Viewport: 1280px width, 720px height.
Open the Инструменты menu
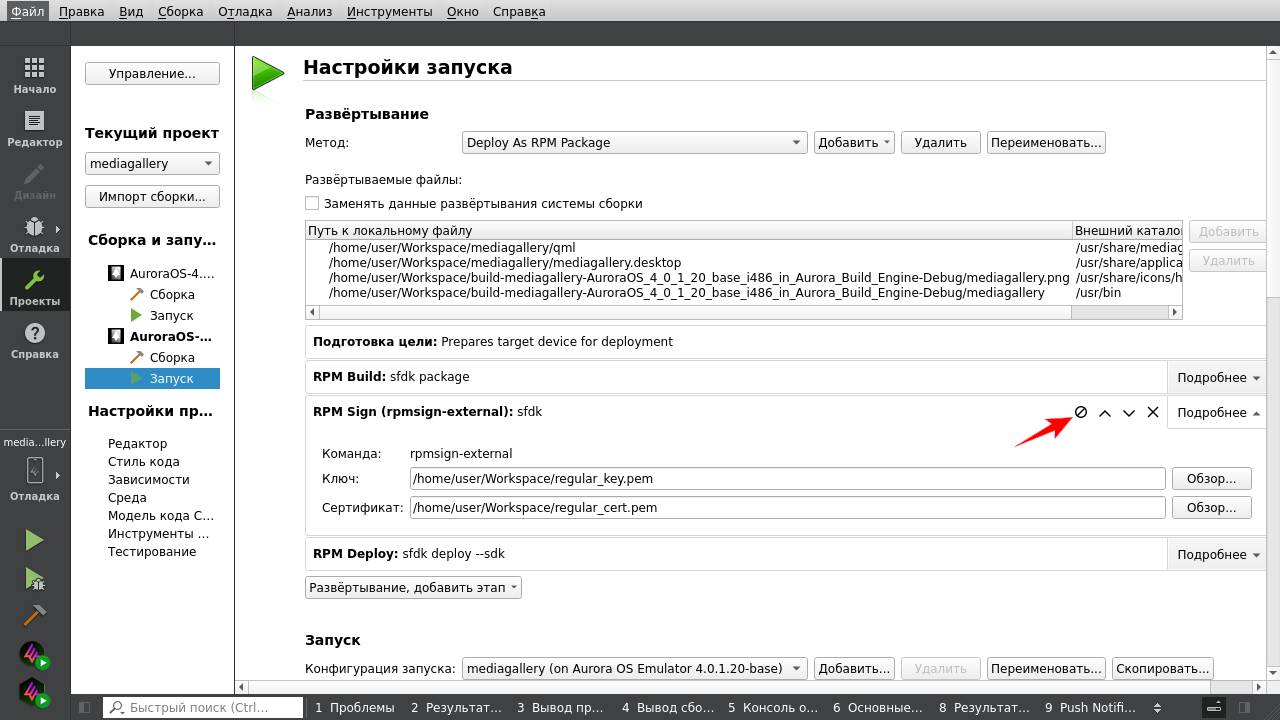(x=389, y=12)
